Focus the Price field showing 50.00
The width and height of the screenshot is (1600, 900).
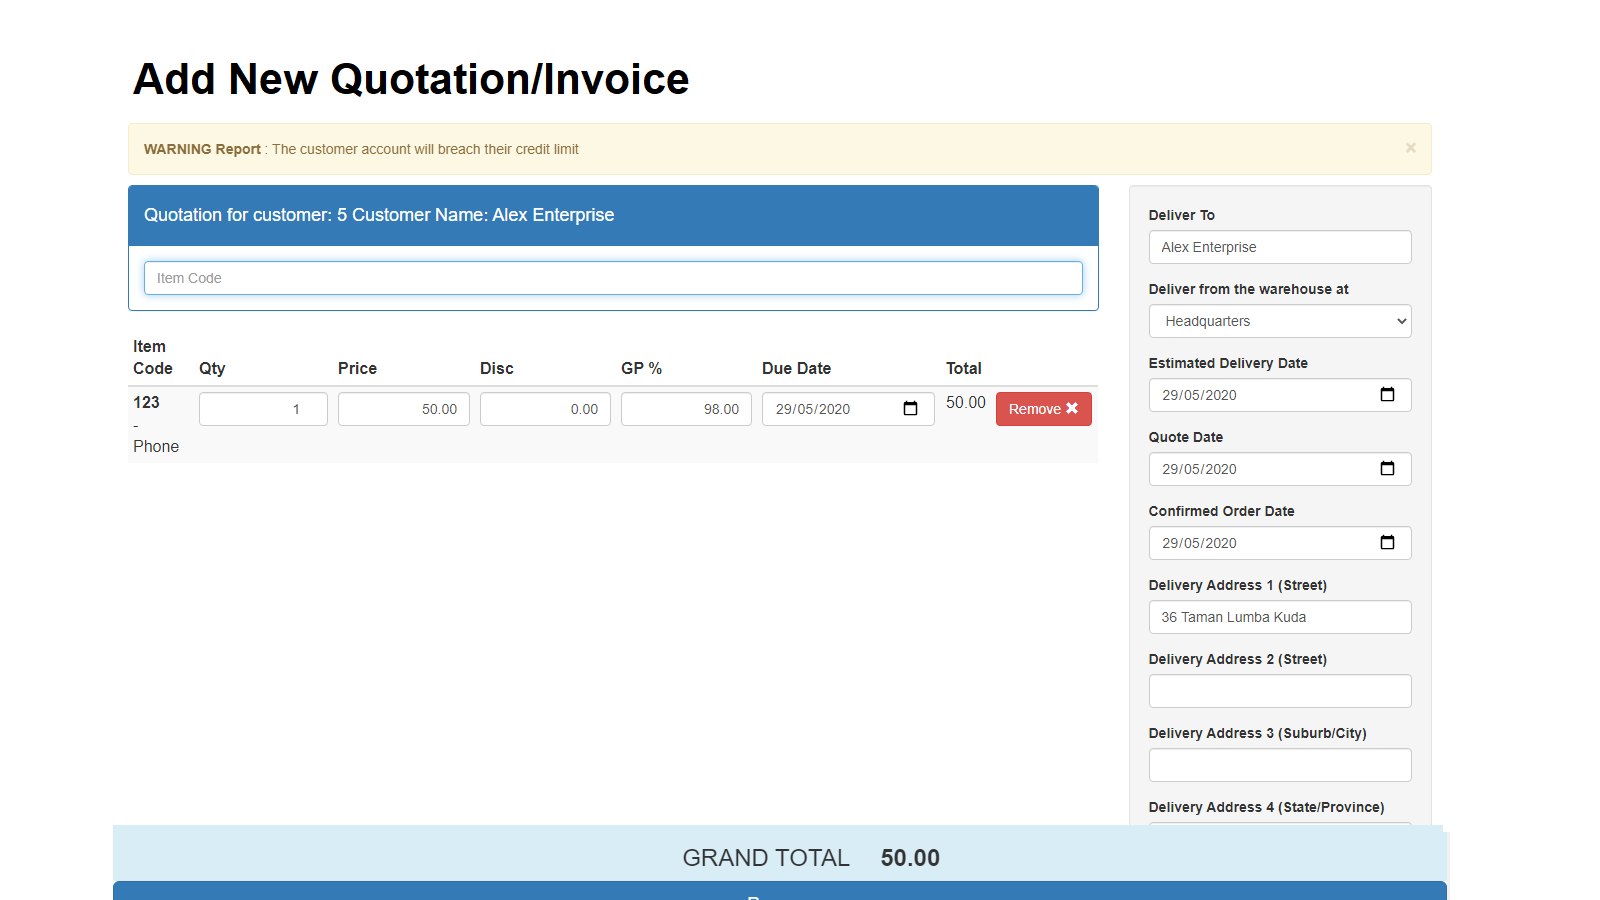tap(403, 409)
